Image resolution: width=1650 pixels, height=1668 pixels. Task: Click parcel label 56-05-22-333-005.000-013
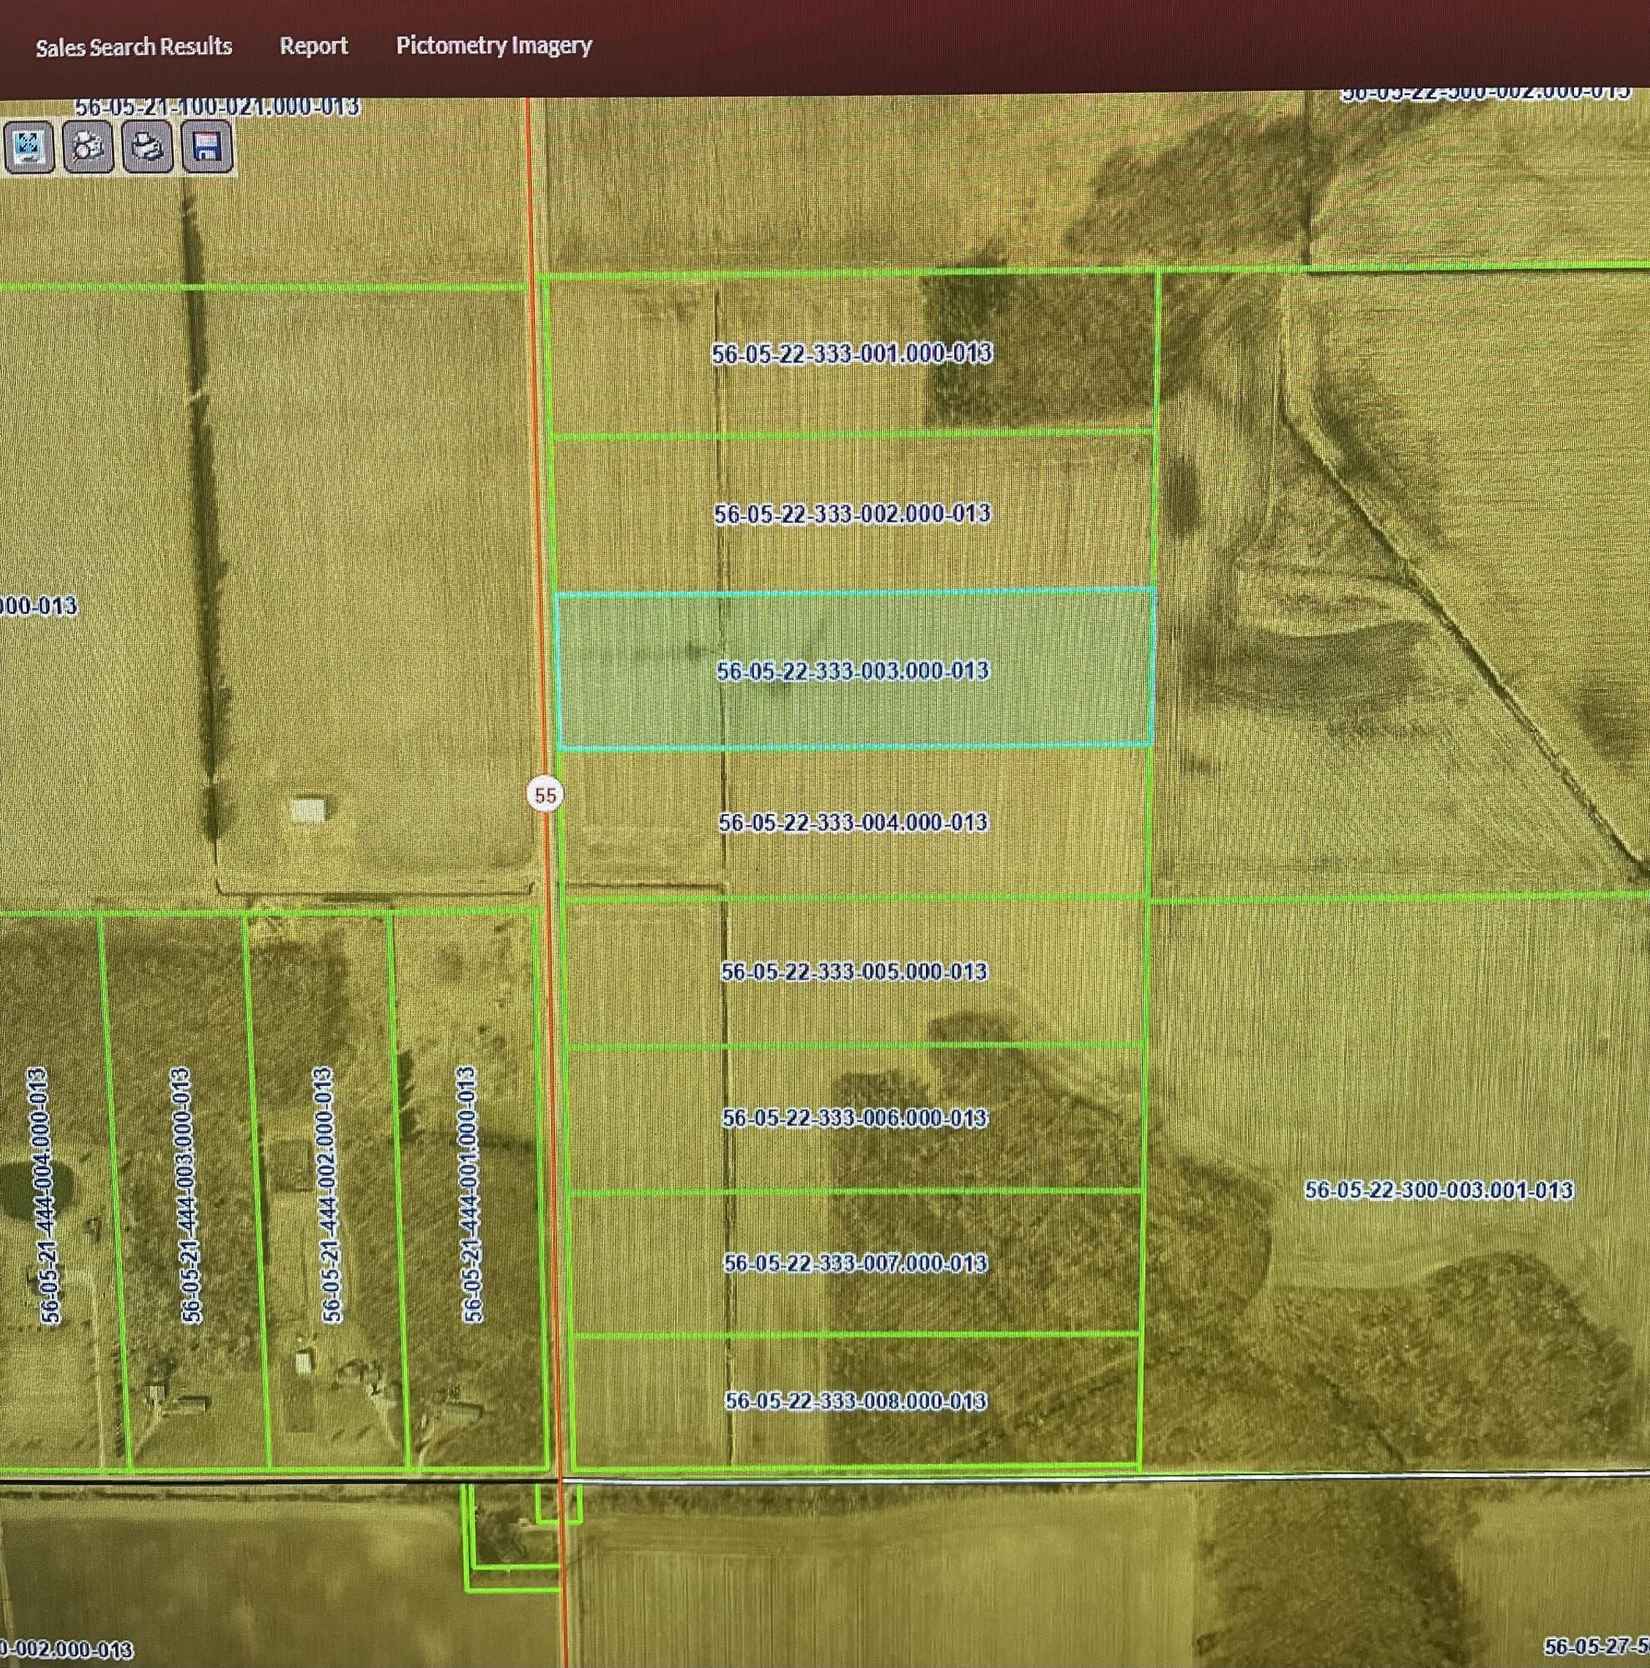(x=854, y=971)
